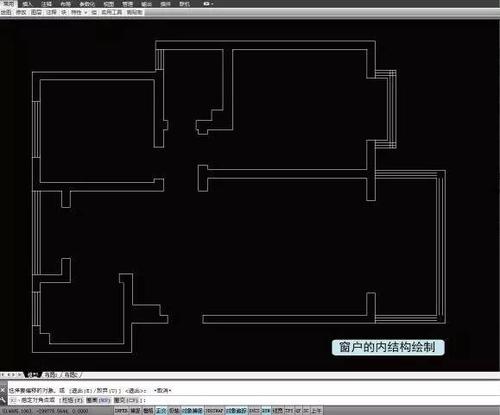
Task: Open command line customize wrench icon
Action: (x=3, y=400)
